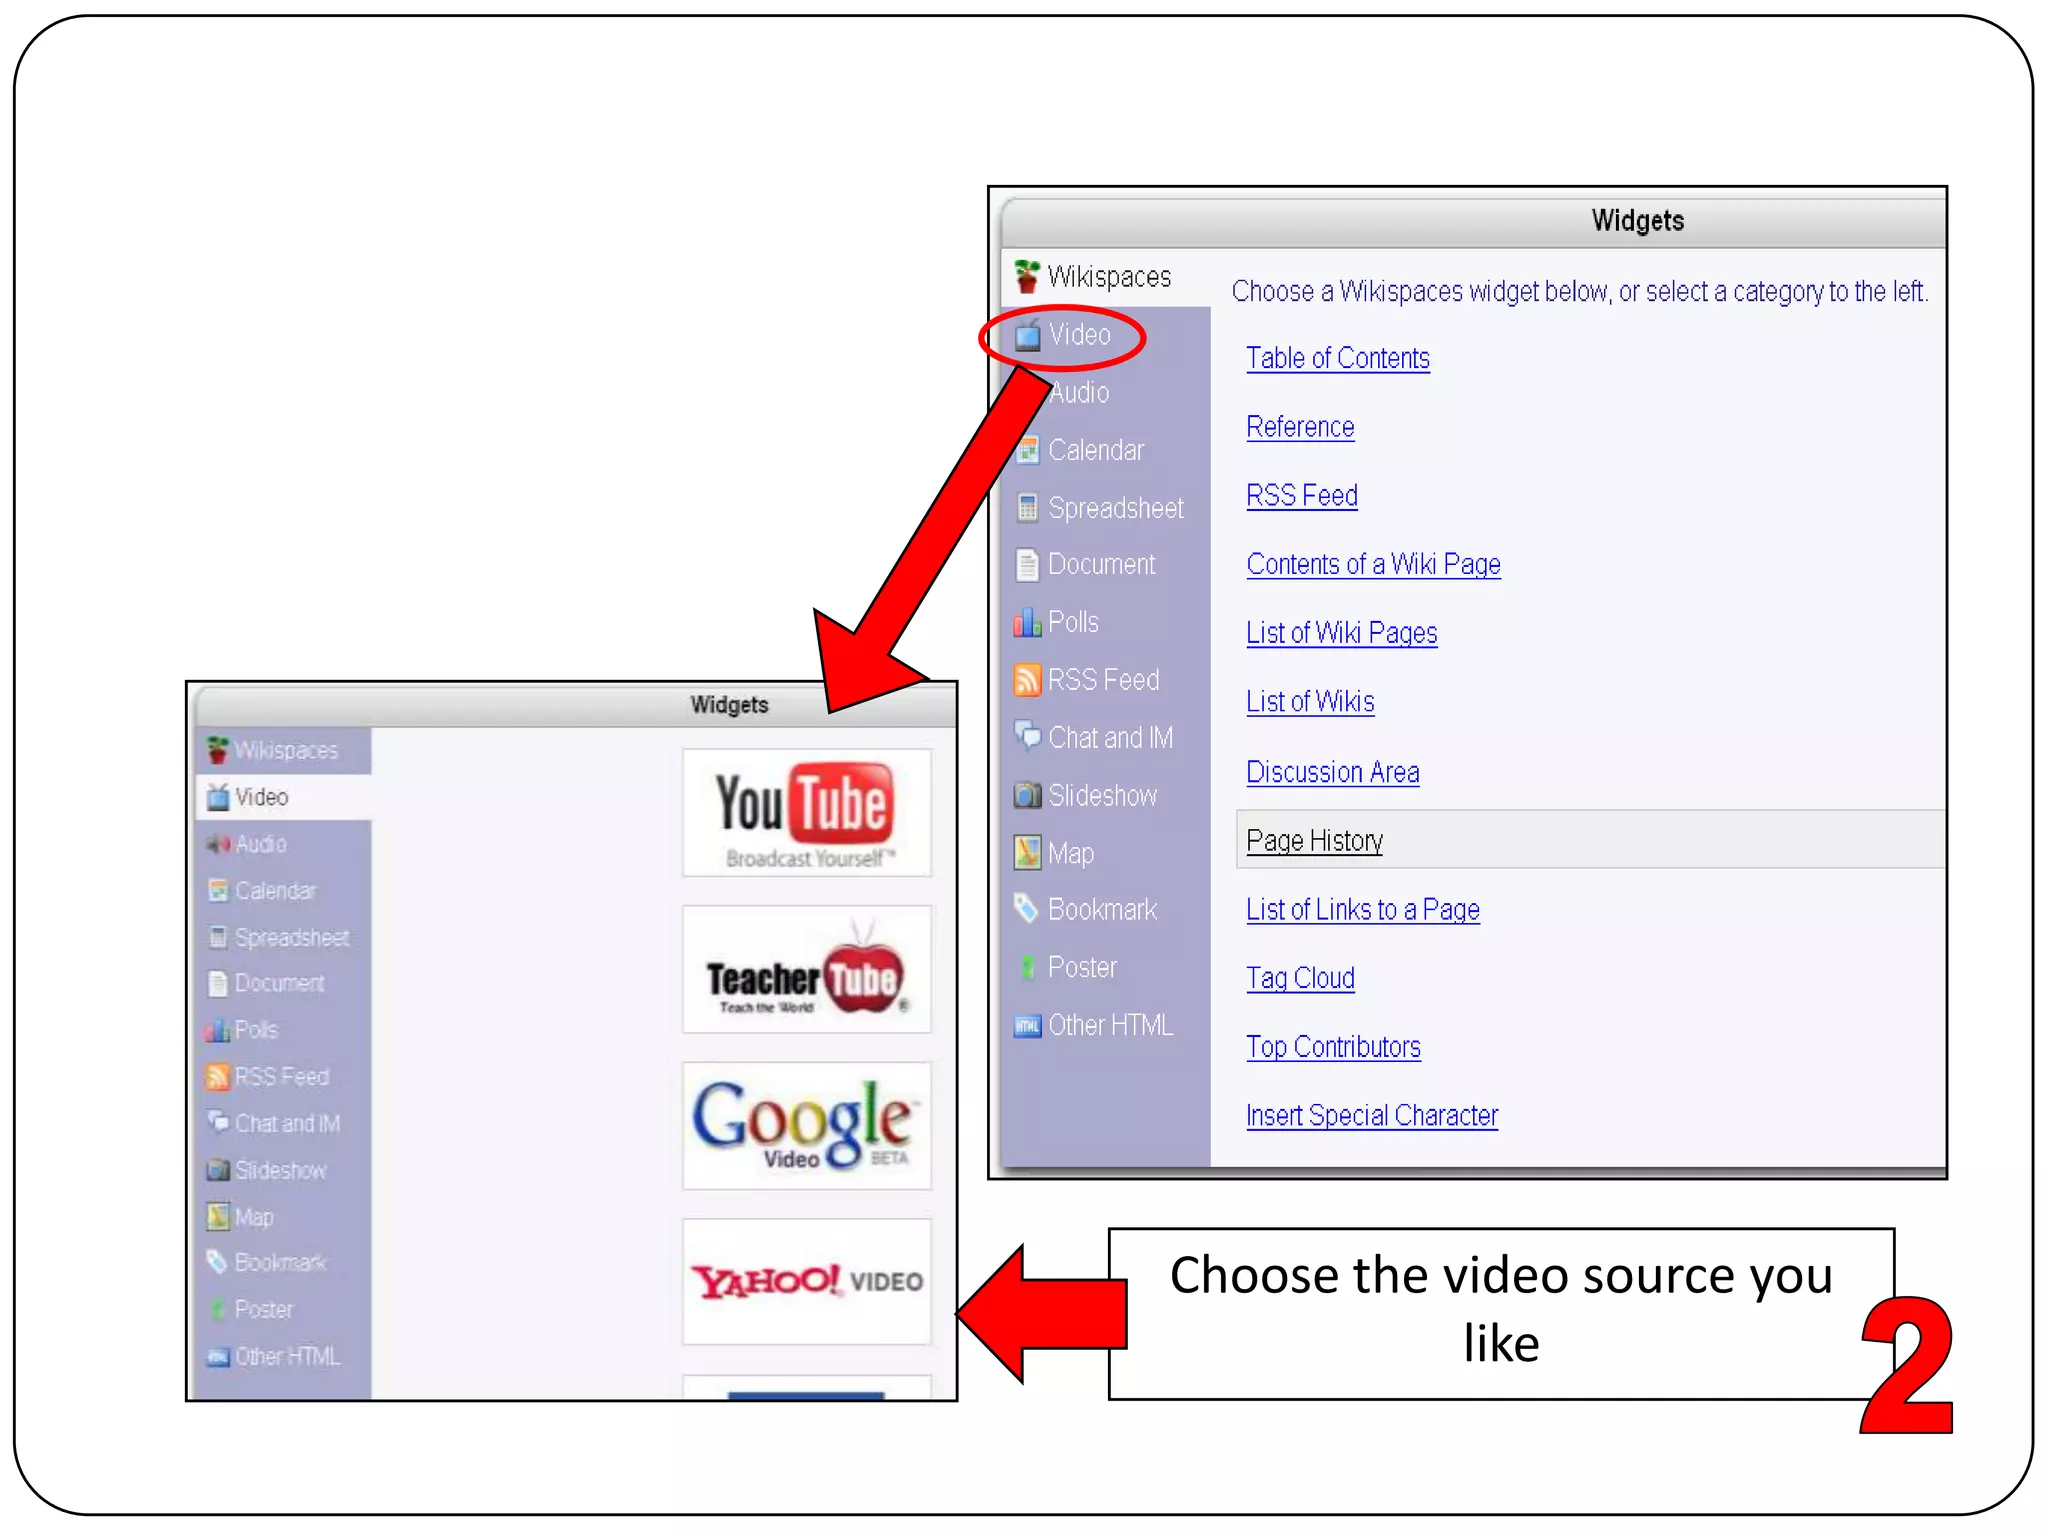Open the List of Links to a Page link
The height and width of the screenshot is (1536, 2048).
[x=1362, y=910]
